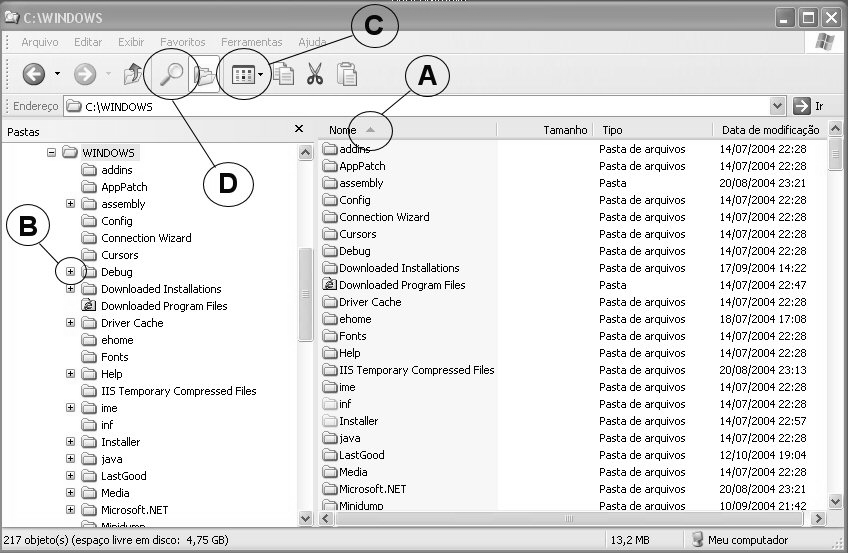This screenshot has height=553, width=848.
Task: Click the 17/09/2004 14:22 date cell
Action: (763, 268)
